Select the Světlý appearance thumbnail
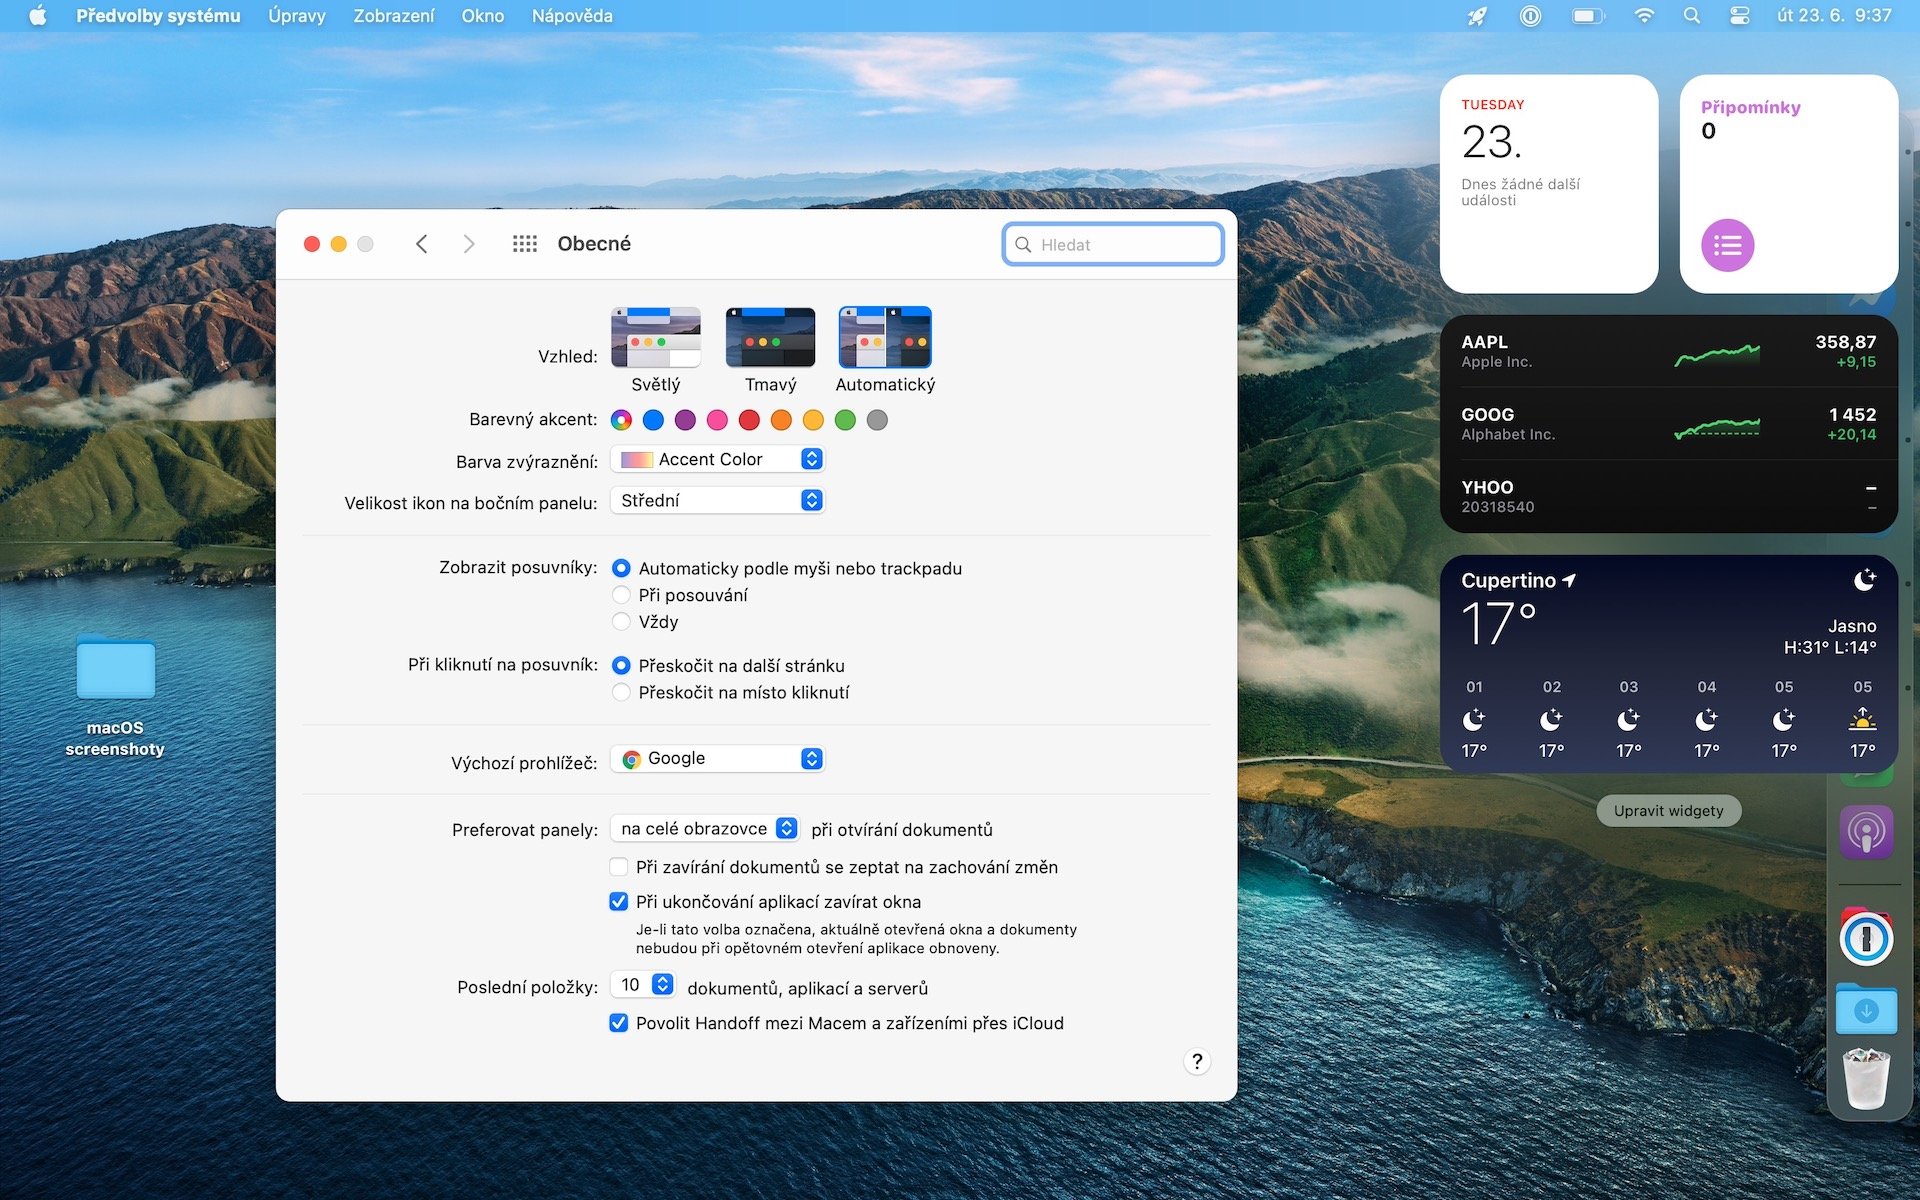 click(x=656, y=338)
